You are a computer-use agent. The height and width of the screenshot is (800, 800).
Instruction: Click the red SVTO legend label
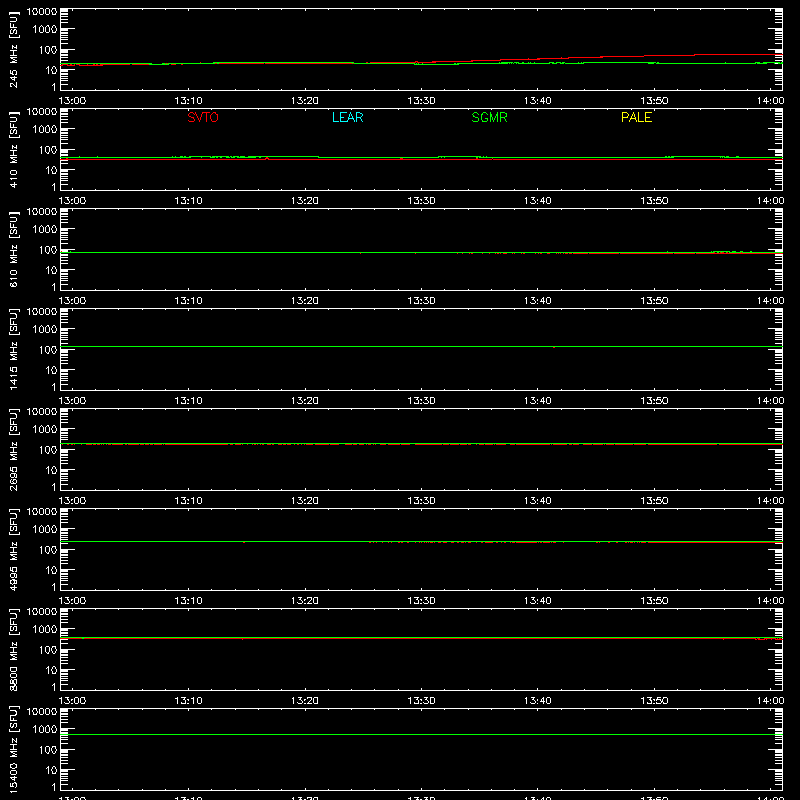pyautogui.click(x=203, y=117)
